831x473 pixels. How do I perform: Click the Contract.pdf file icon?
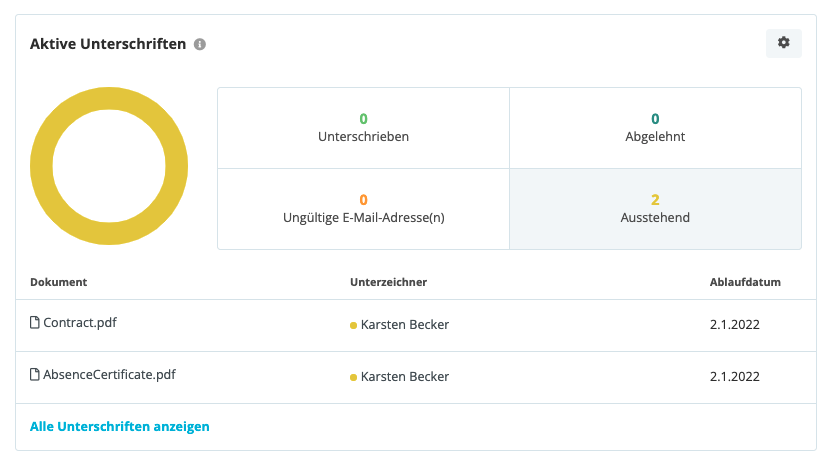(34, 322)
